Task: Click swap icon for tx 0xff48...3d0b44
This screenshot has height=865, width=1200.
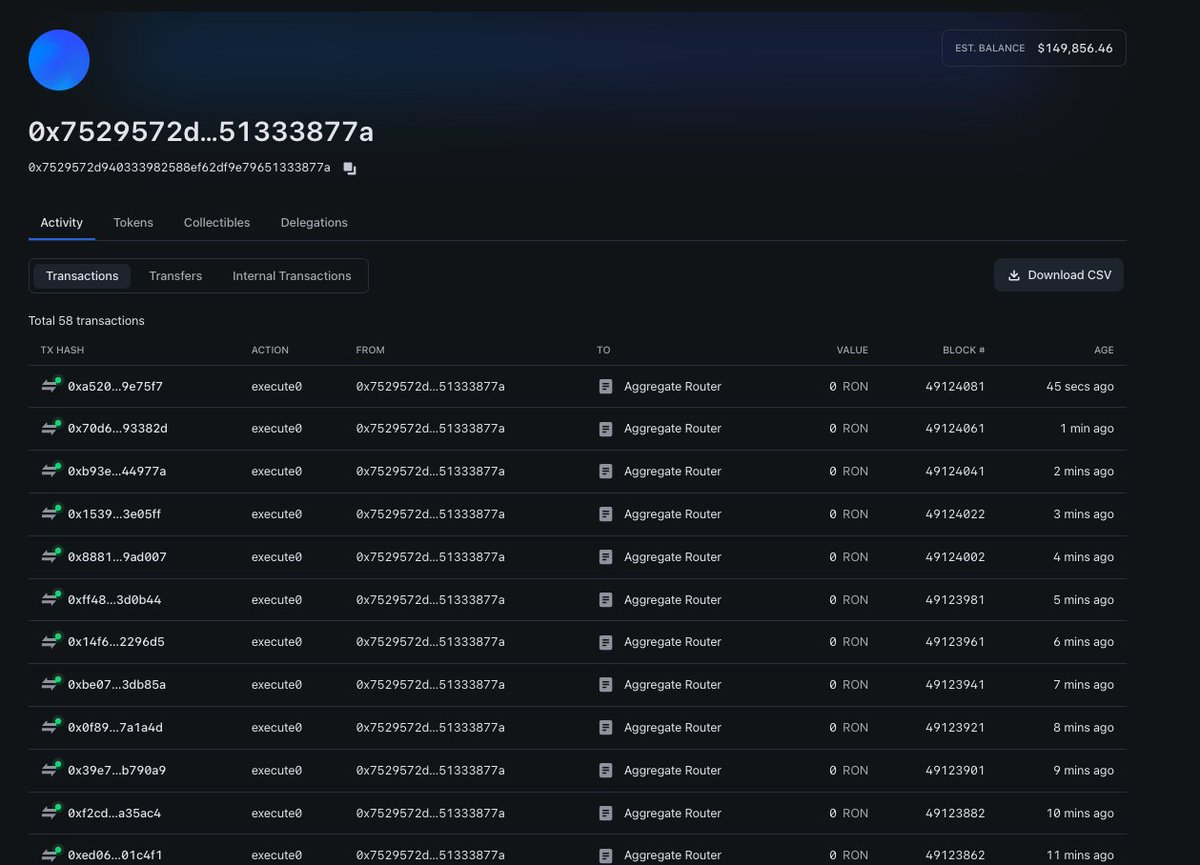Action: click(x=50, y=600)
